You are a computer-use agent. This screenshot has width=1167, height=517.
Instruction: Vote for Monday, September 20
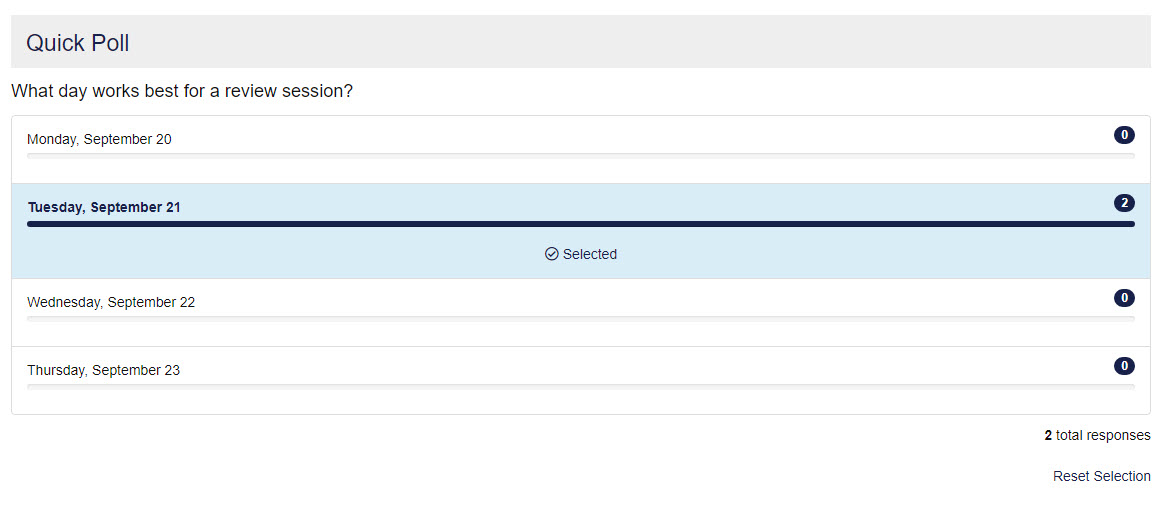click(x=99, y=140)
